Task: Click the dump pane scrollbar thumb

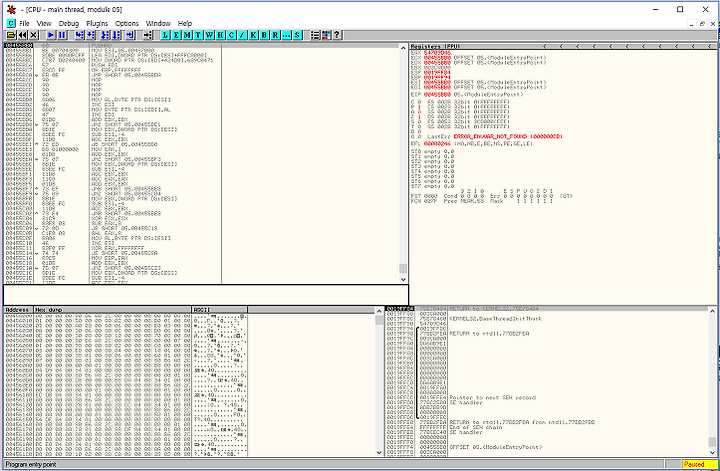Action: pos(379,320)
